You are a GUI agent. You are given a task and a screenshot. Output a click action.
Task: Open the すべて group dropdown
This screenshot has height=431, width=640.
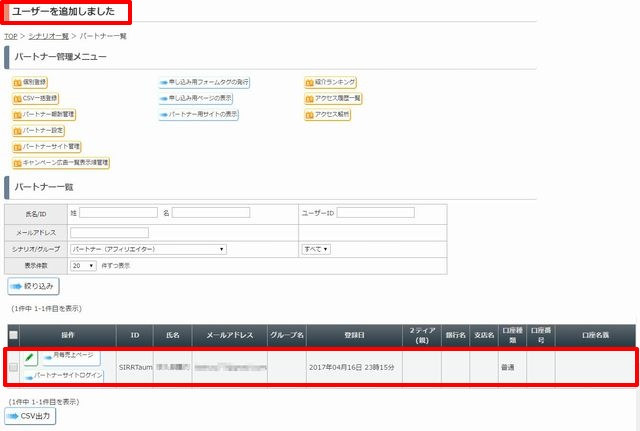pos(316,249)
